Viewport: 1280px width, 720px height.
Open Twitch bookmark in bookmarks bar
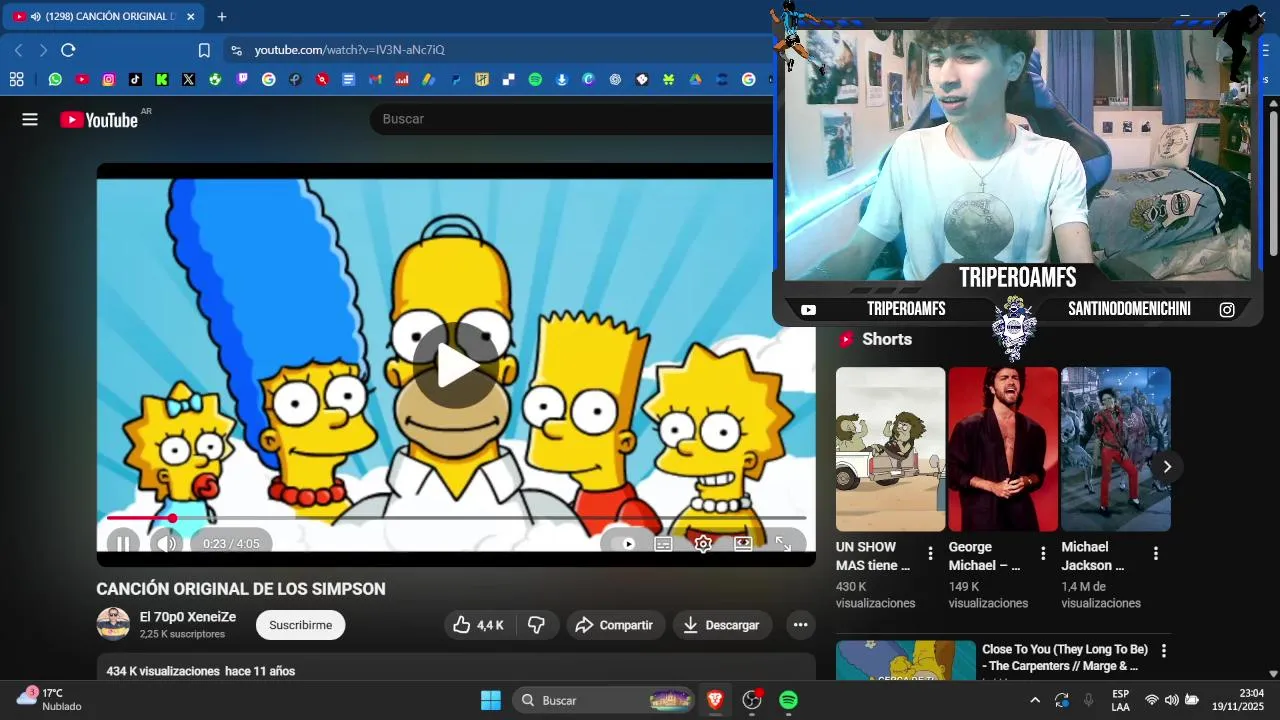click(x=242, y=79)
